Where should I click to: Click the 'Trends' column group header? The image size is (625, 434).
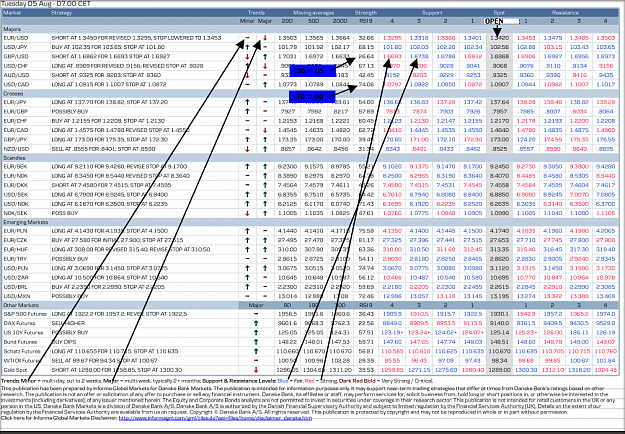[256, 13]
